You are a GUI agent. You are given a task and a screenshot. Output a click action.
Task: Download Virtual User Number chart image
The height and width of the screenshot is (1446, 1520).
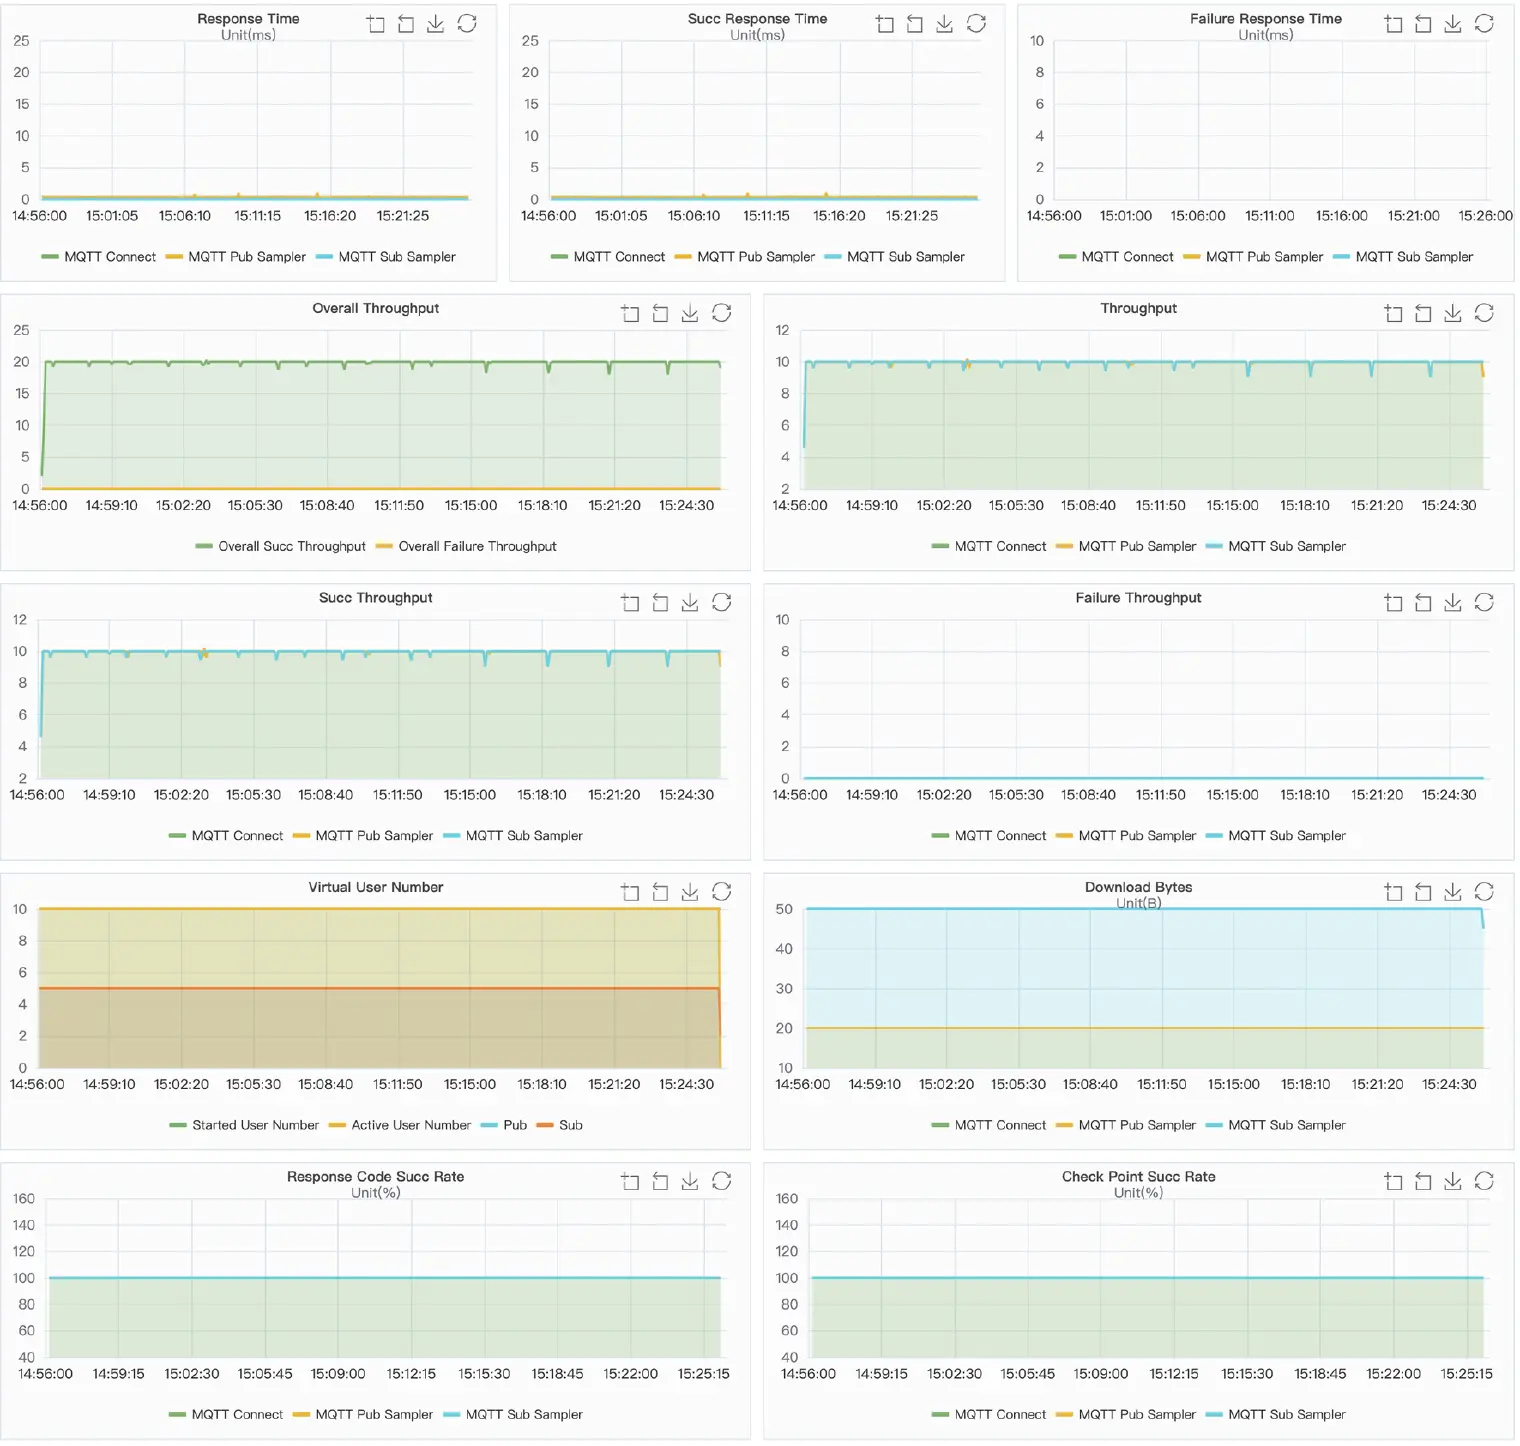pyautogui.click(x=690, y=892)
